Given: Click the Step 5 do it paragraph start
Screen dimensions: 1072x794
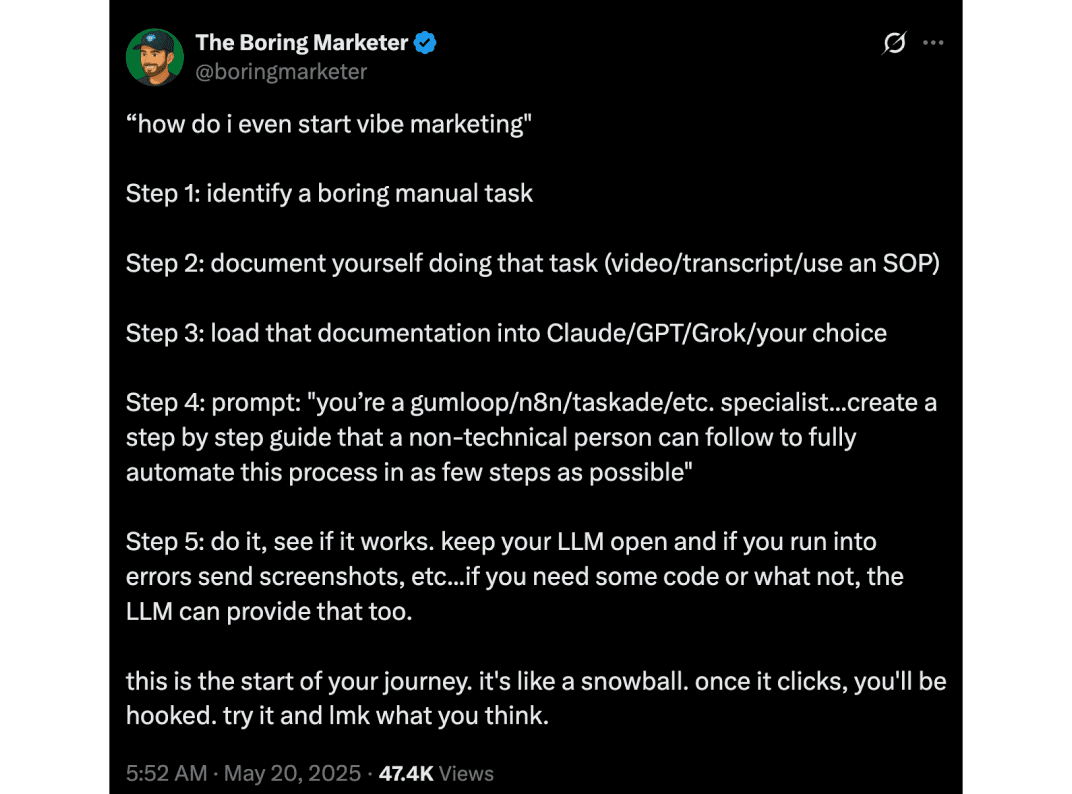Looking at the screenshot, I should (x=501, y=542).
